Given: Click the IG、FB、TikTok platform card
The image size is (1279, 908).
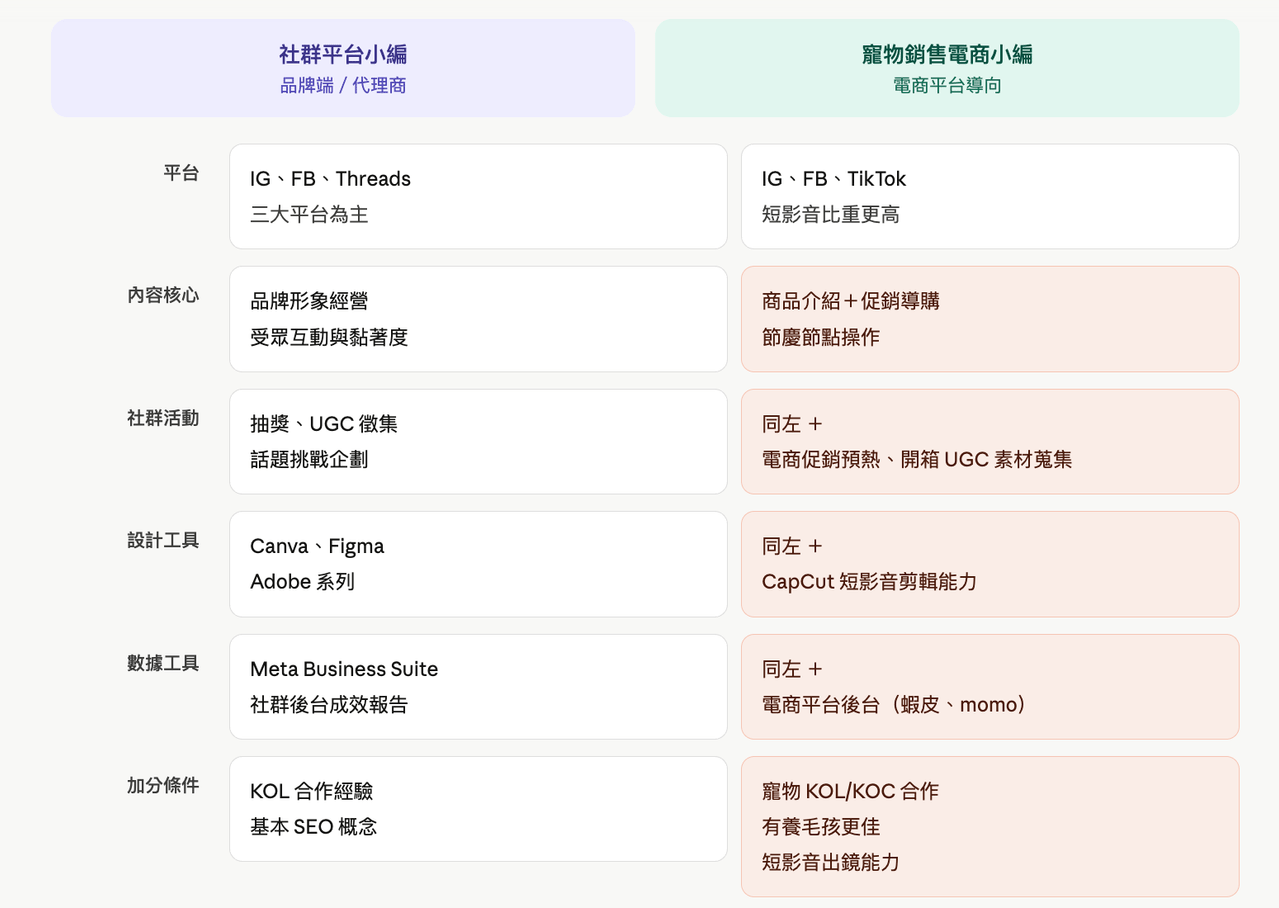Looking at the screenshot, I should [x=990, y=196].
